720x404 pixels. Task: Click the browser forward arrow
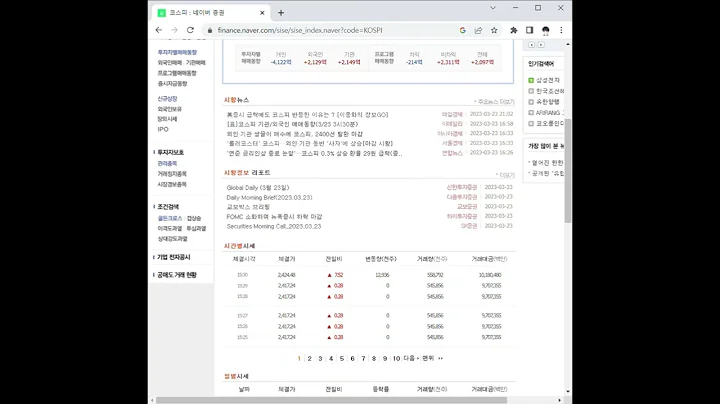(174, 30)
